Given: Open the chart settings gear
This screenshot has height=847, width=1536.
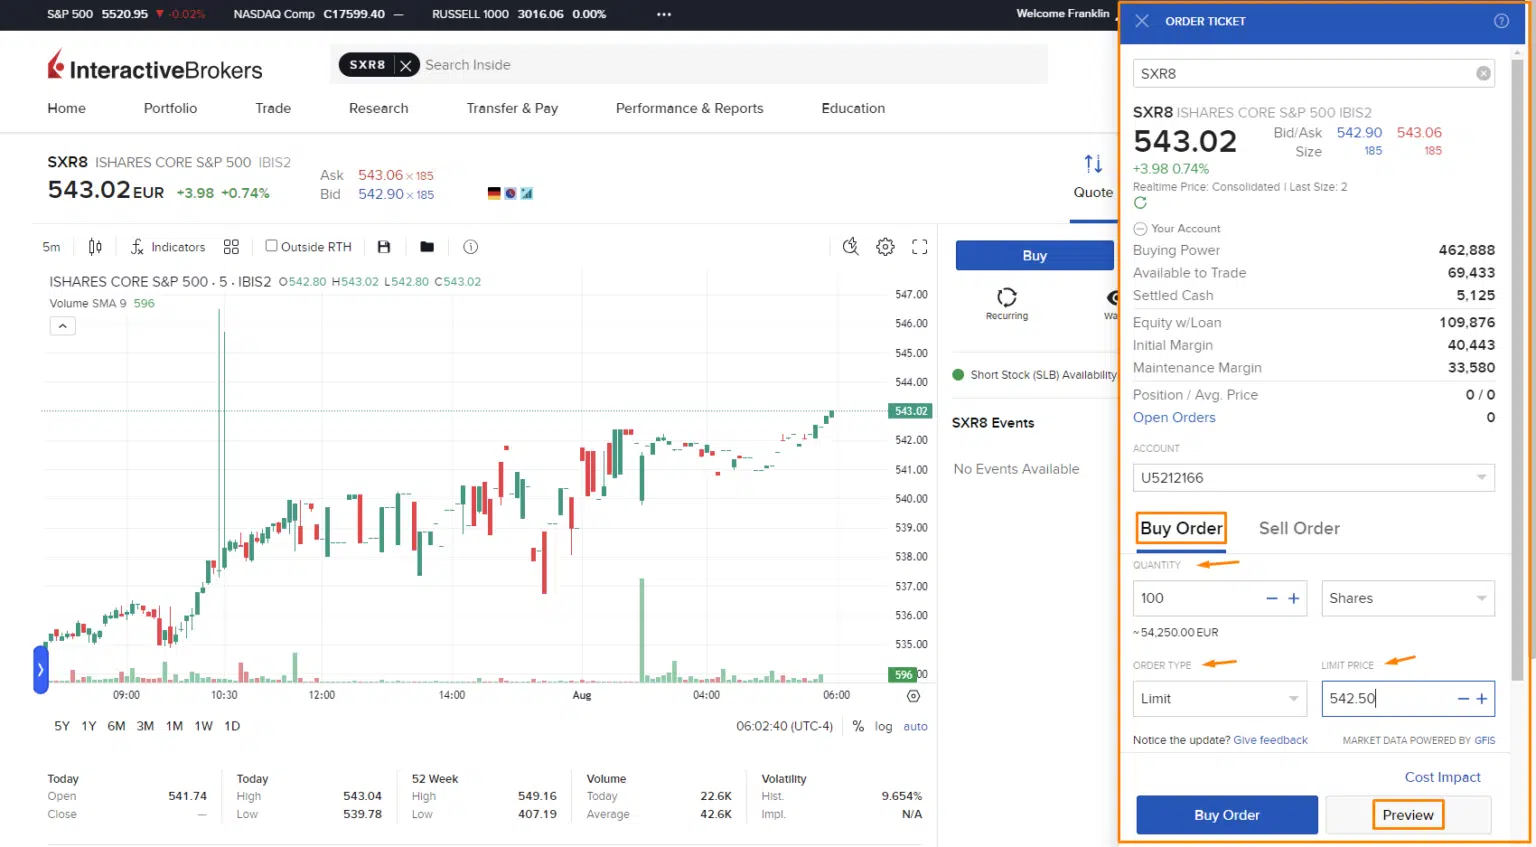Looking at the screenshot, I should (x=884, y=246).
